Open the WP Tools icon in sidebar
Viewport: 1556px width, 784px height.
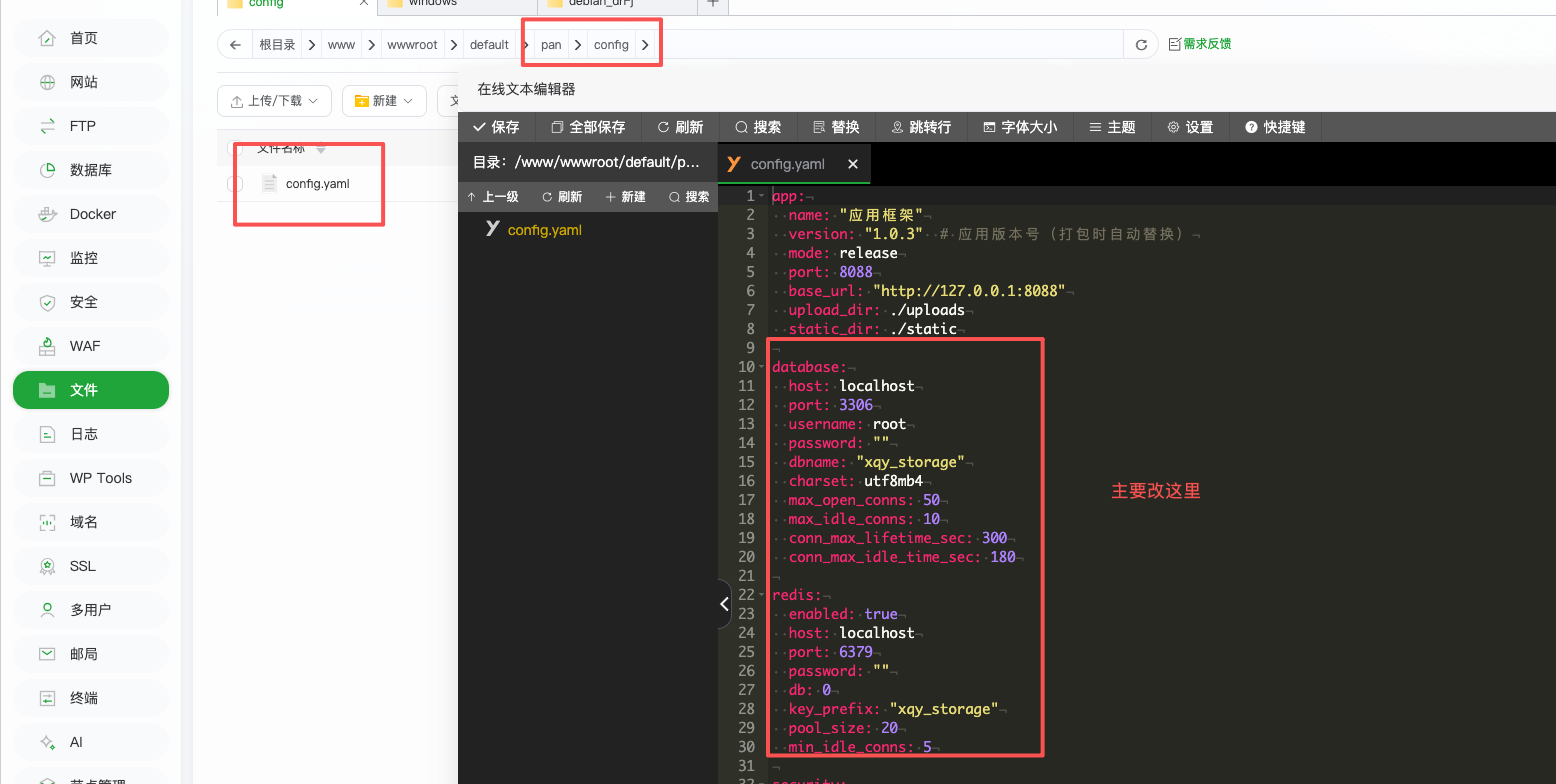coord(47,478)
